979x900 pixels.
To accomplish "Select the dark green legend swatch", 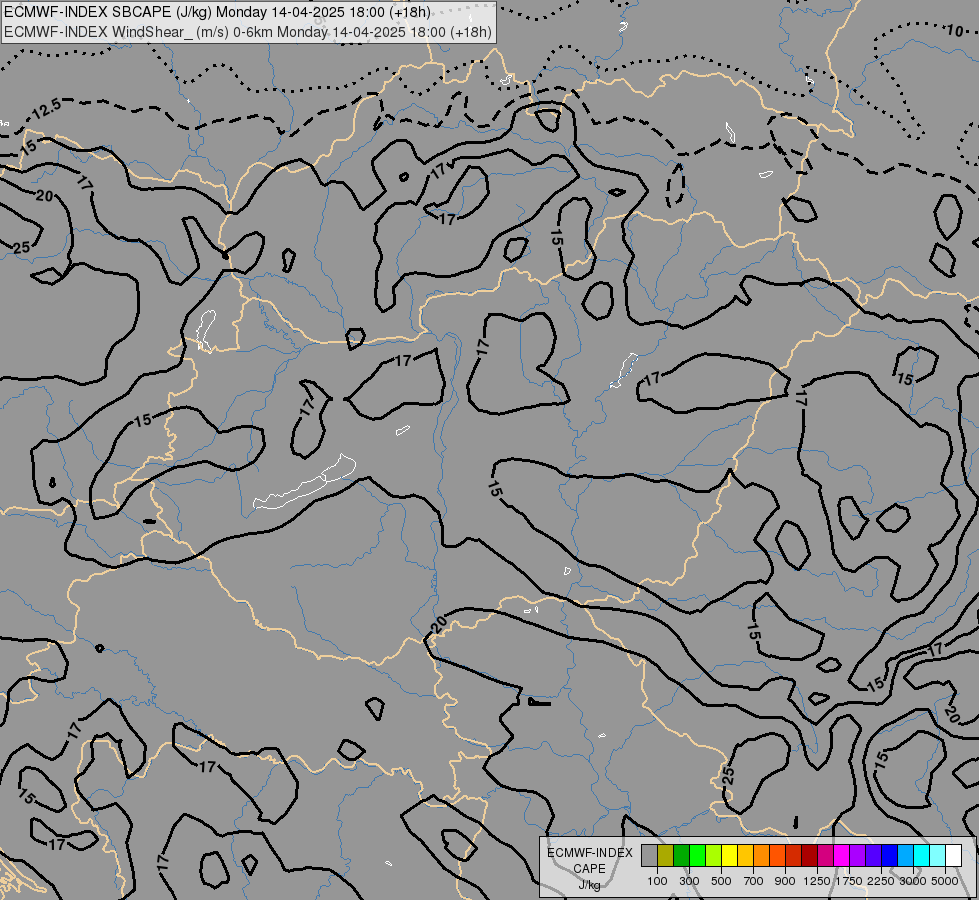I will [x=681, y=855].
